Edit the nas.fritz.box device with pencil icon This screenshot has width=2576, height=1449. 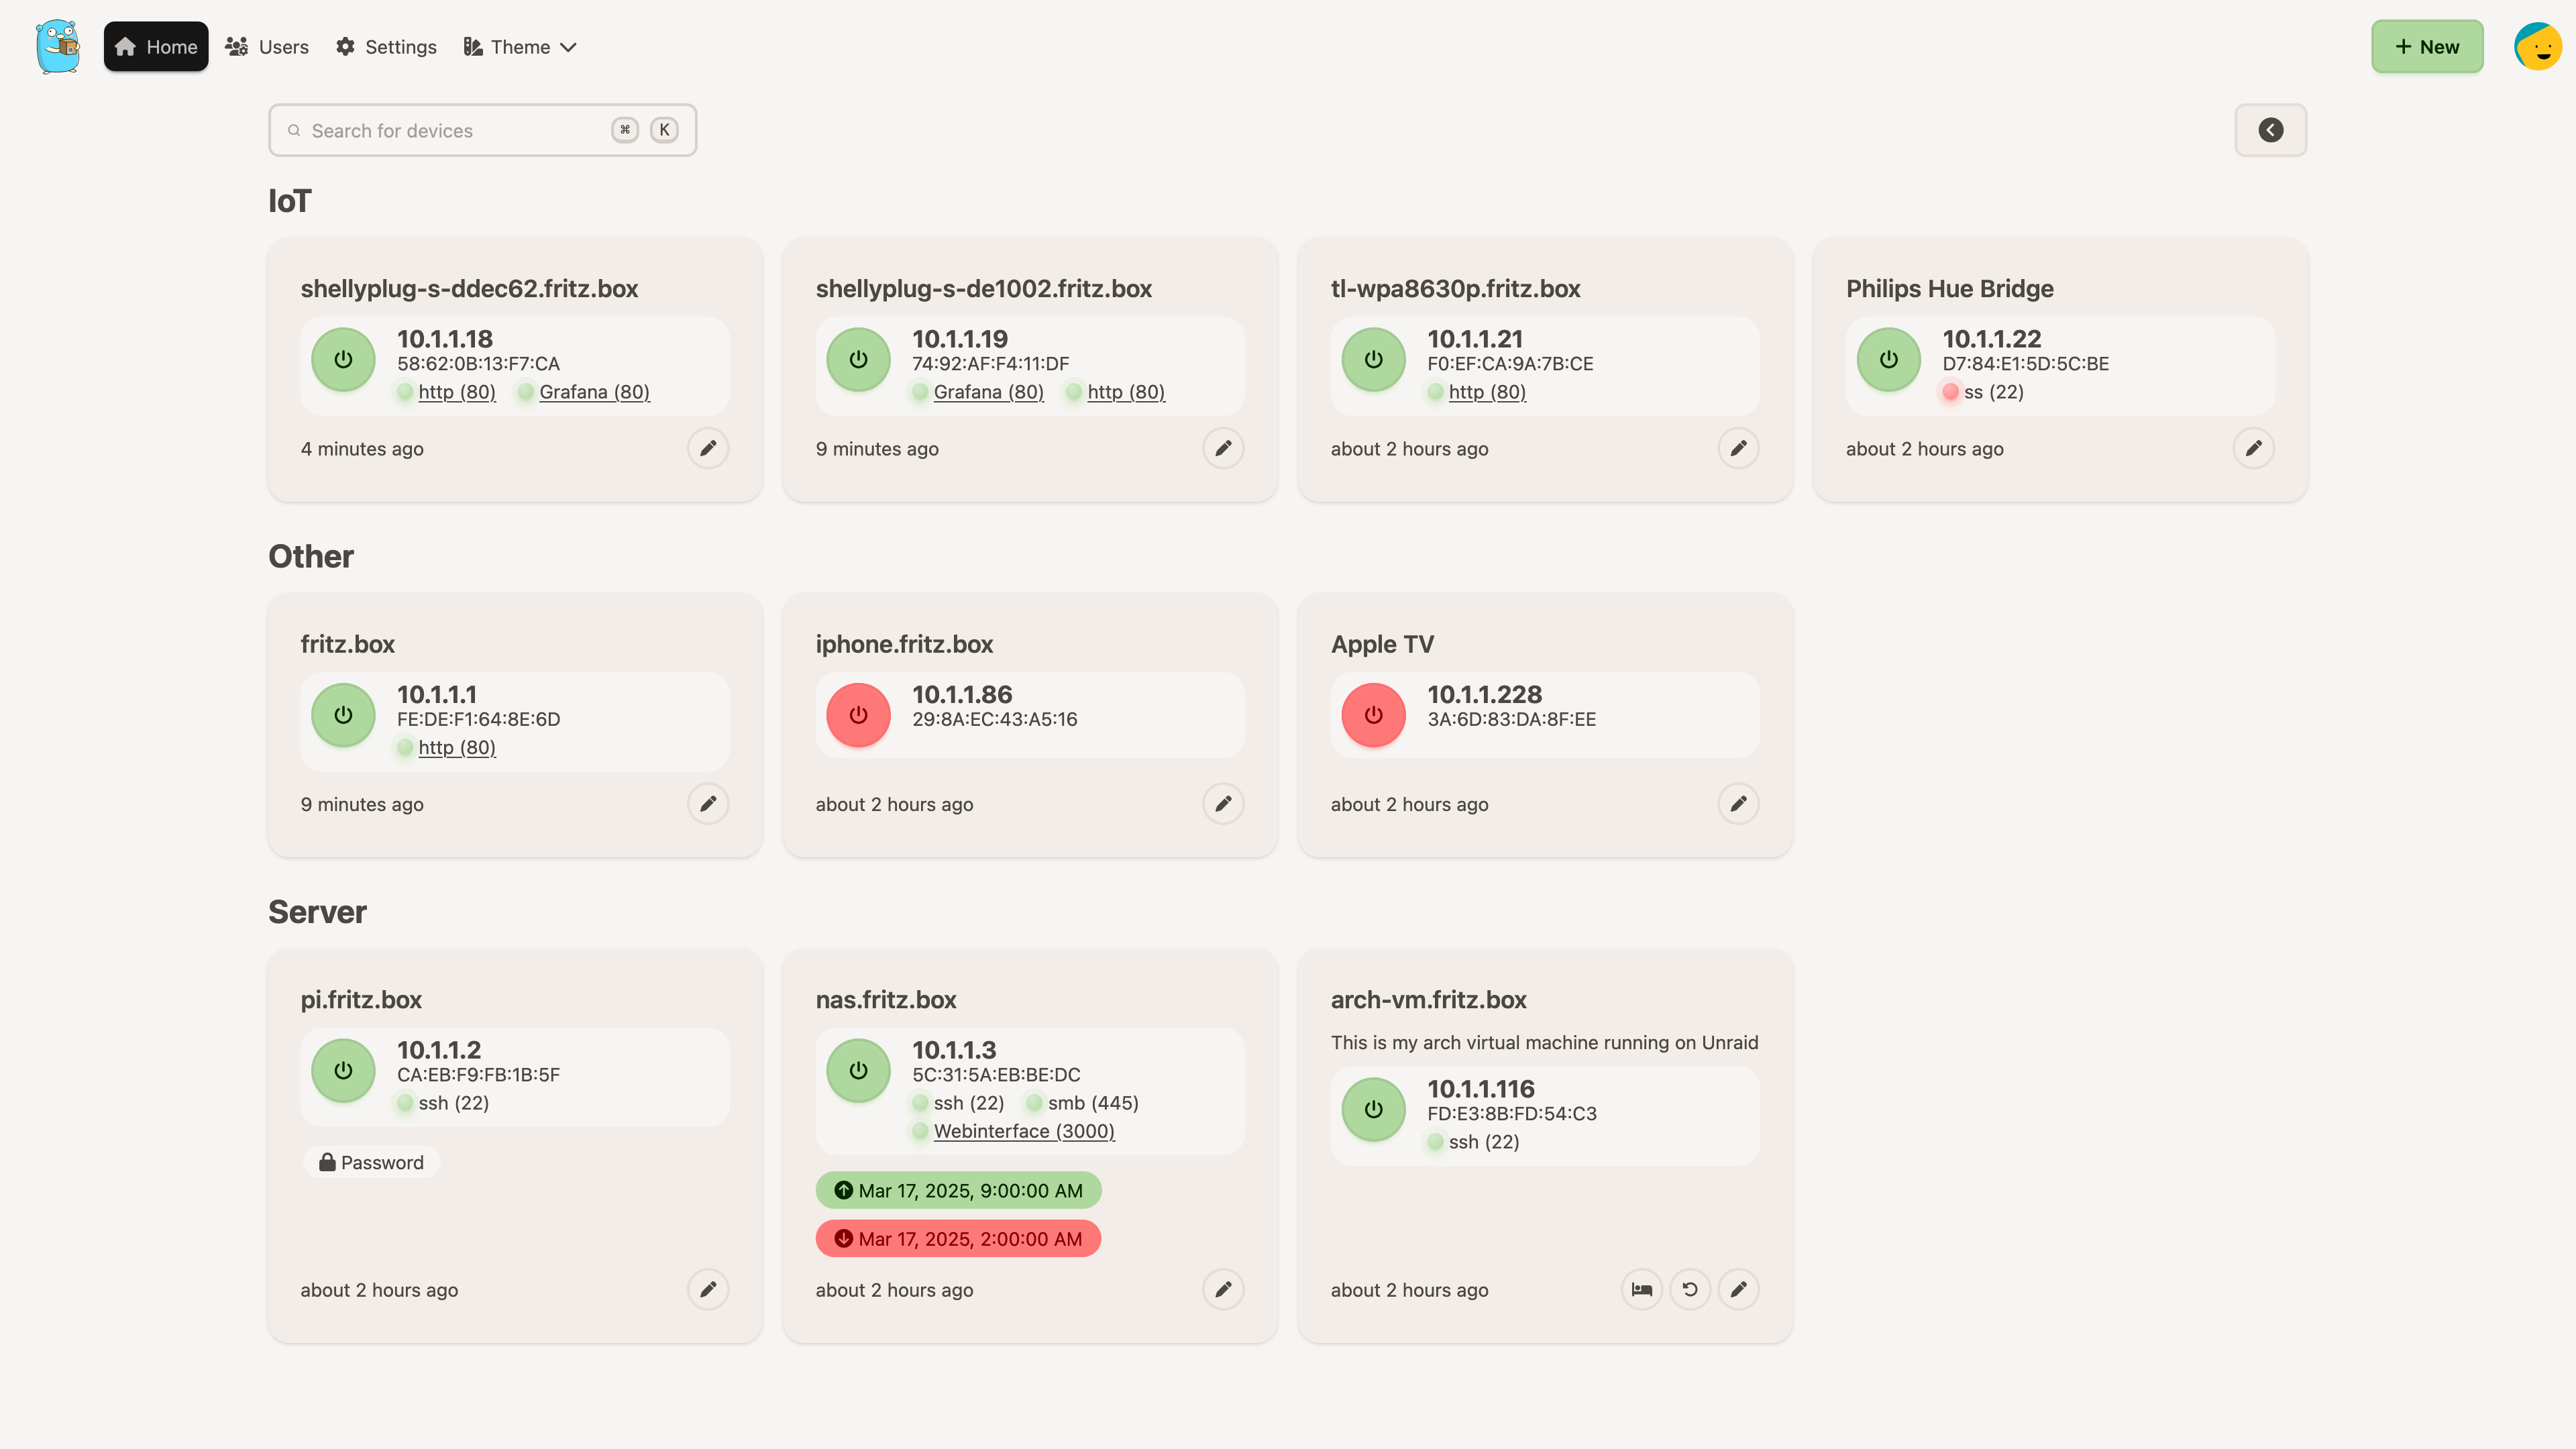(x=1223, y=1289)
